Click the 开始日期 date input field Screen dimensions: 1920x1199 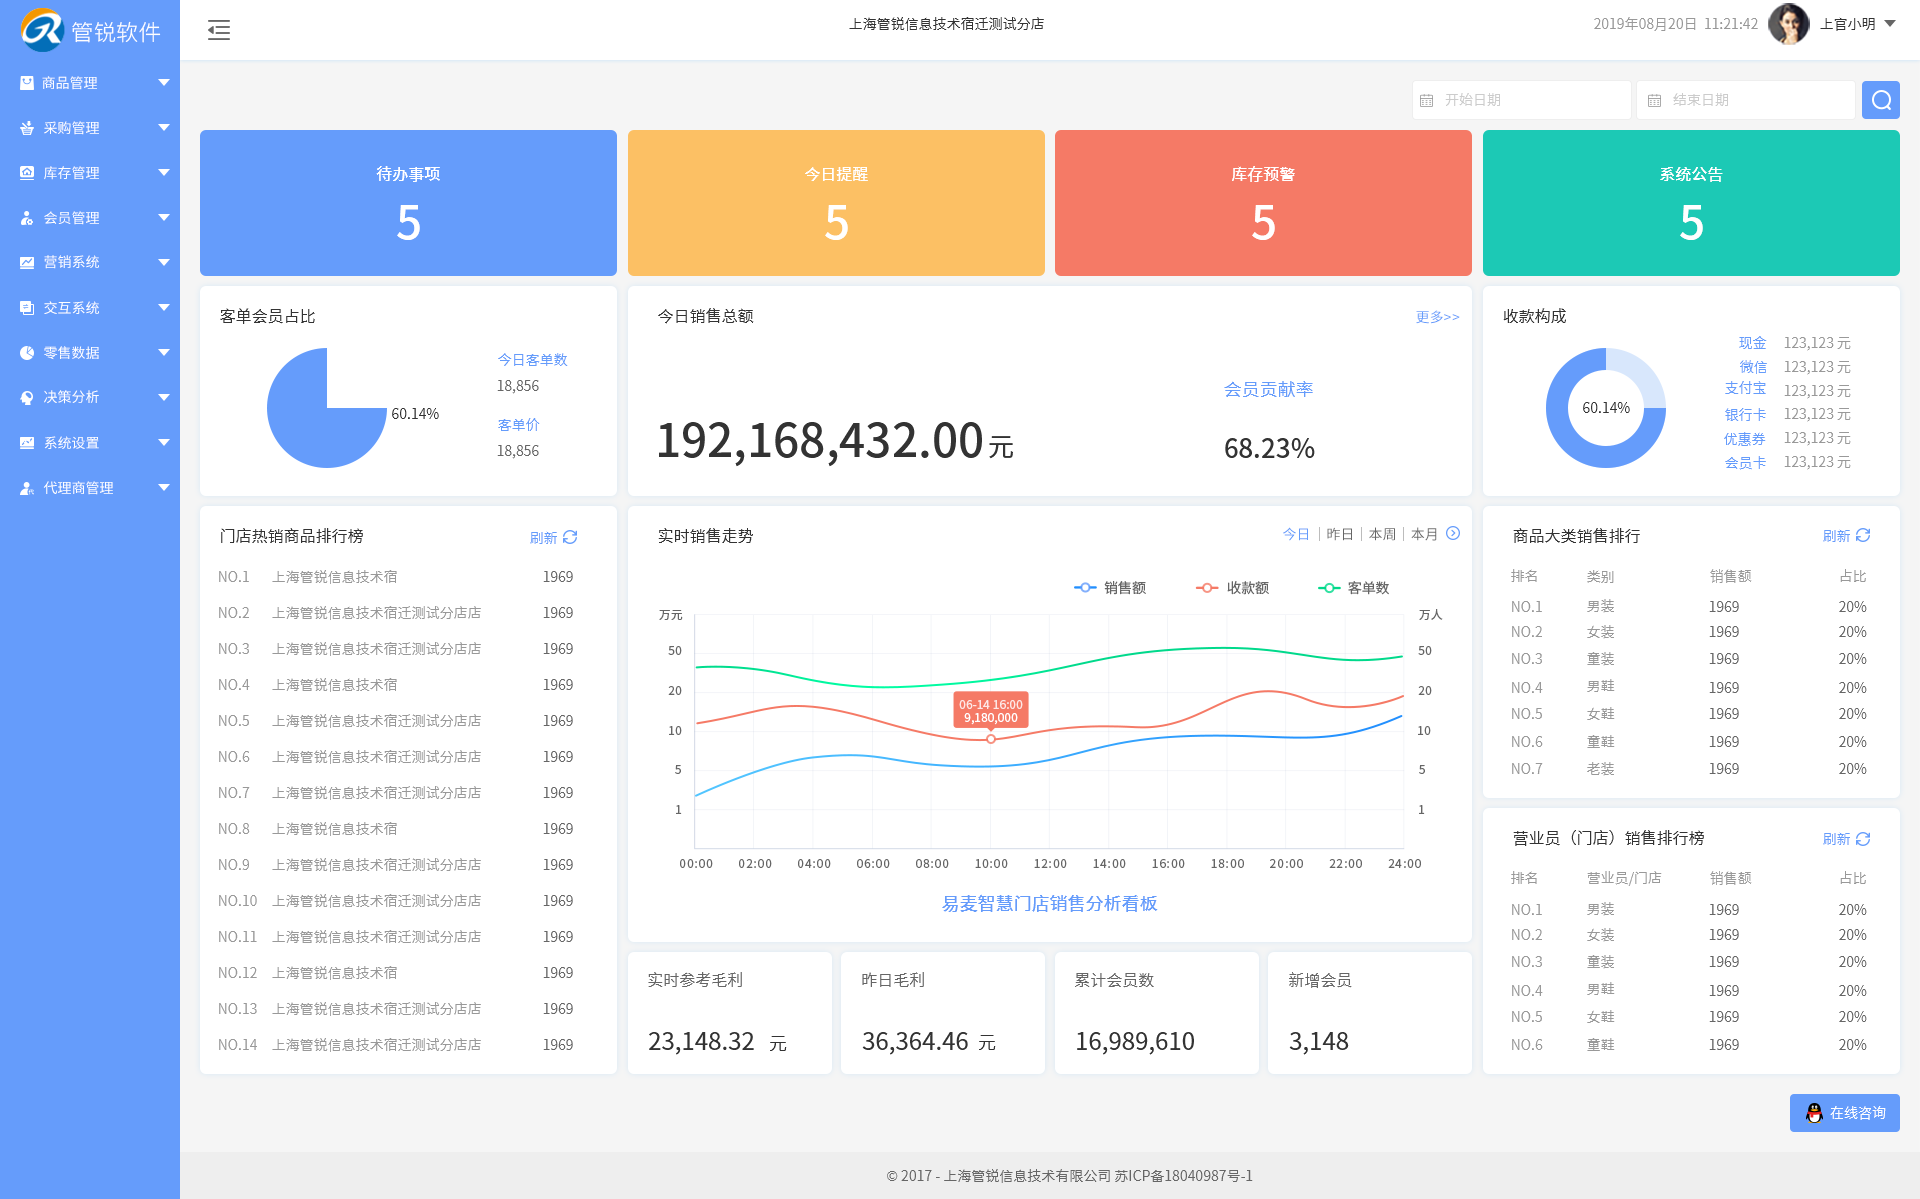1521,100
